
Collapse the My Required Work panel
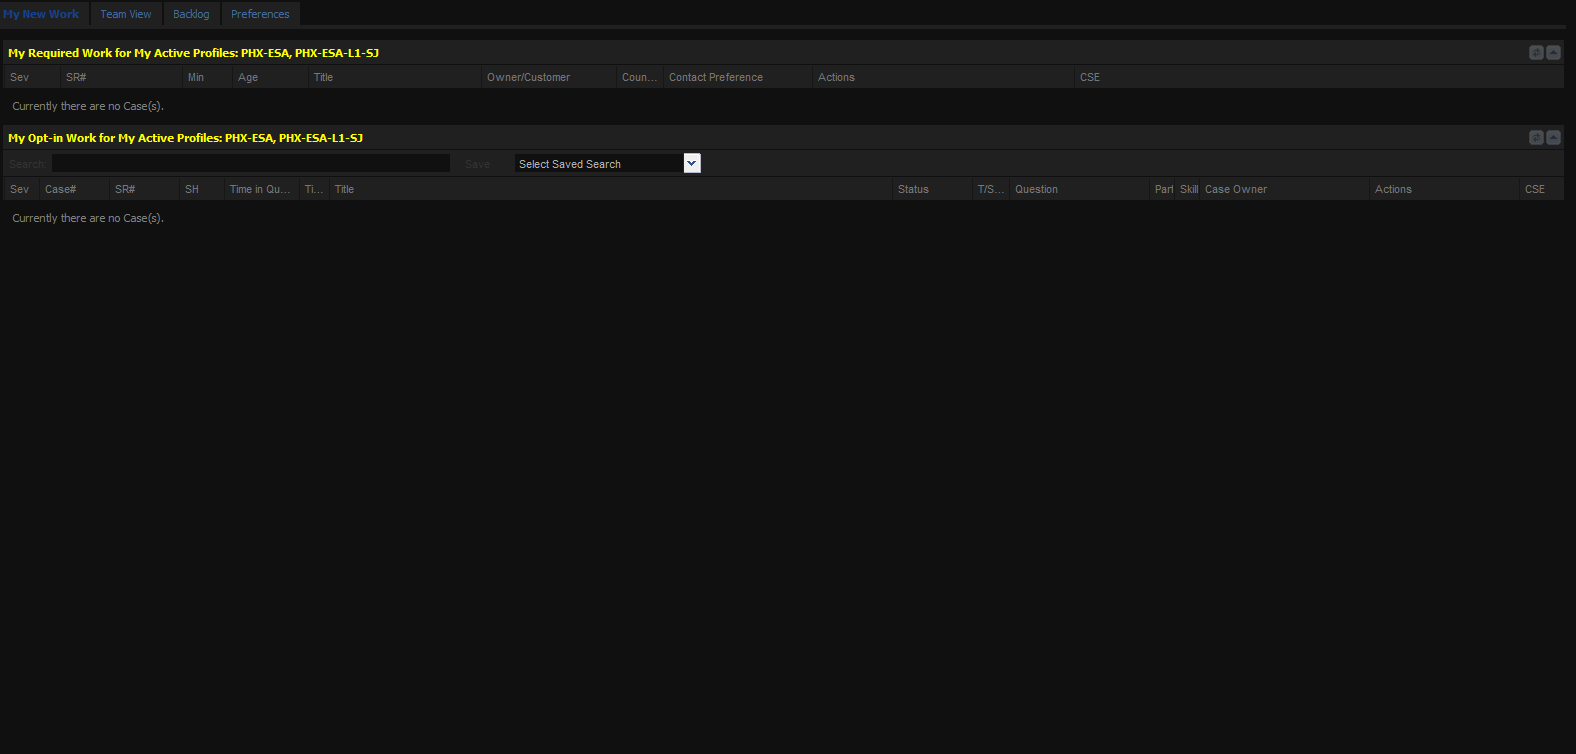(1553, 53)
